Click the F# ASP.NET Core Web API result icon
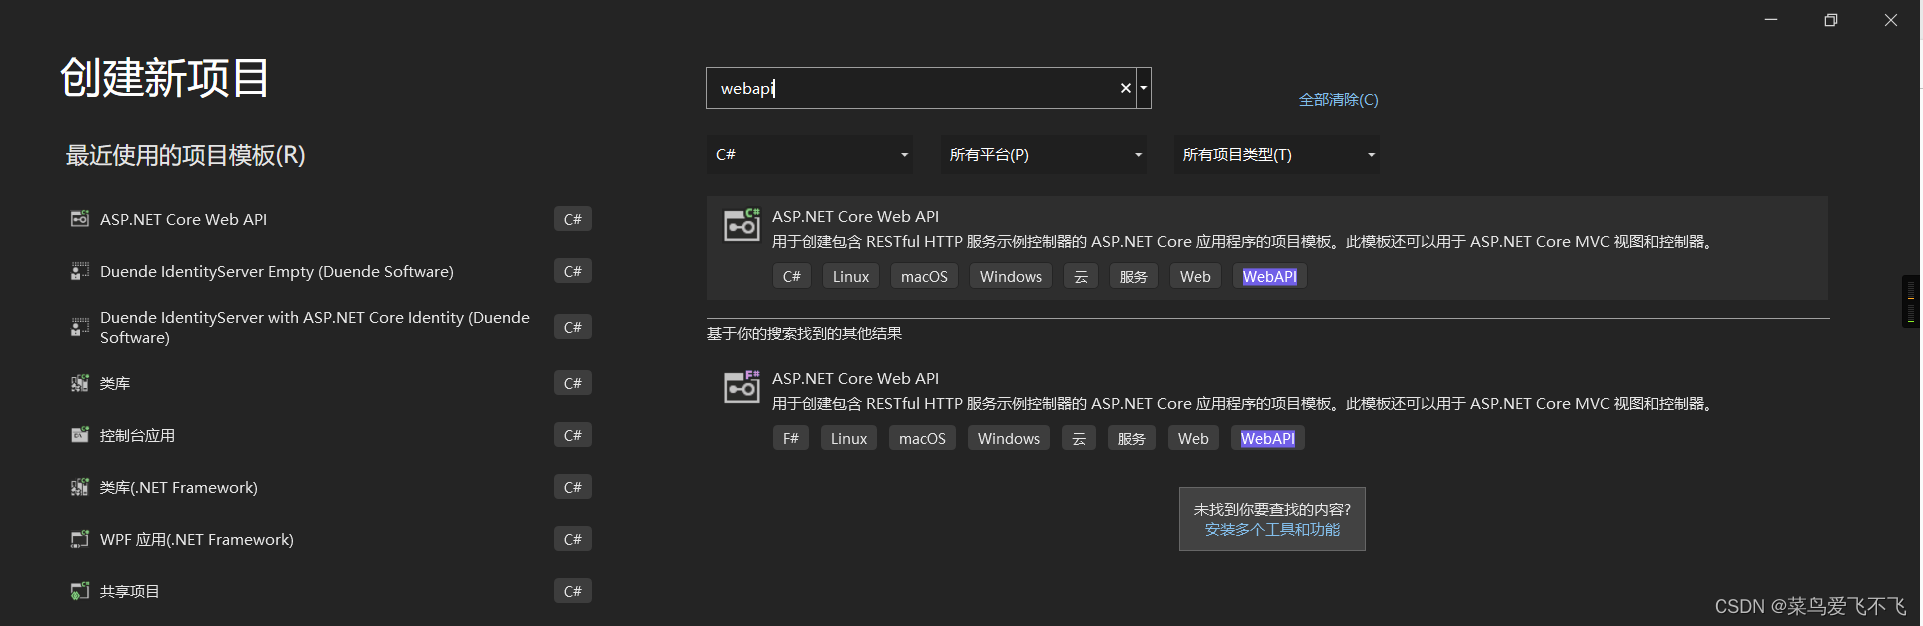The image size is (1923, 626). pyautogui.click(x=742, y=387)
